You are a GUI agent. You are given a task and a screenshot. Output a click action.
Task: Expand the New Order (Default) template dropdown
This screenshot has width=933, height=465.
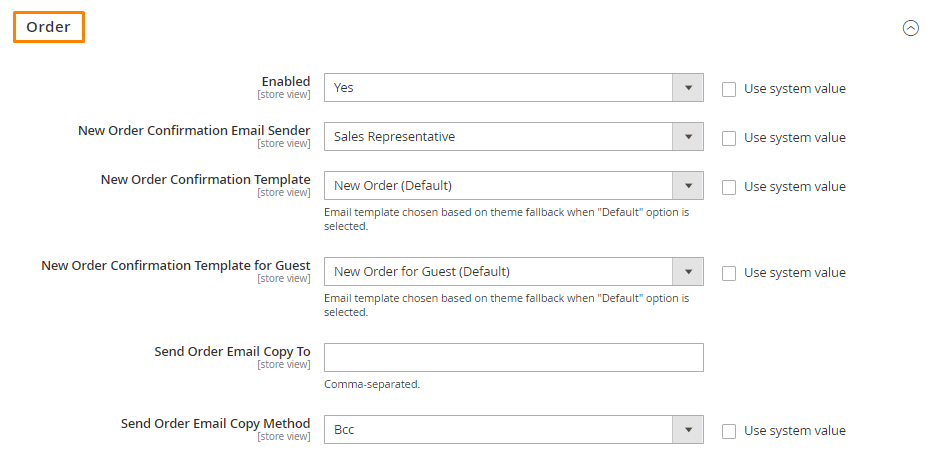513,186
